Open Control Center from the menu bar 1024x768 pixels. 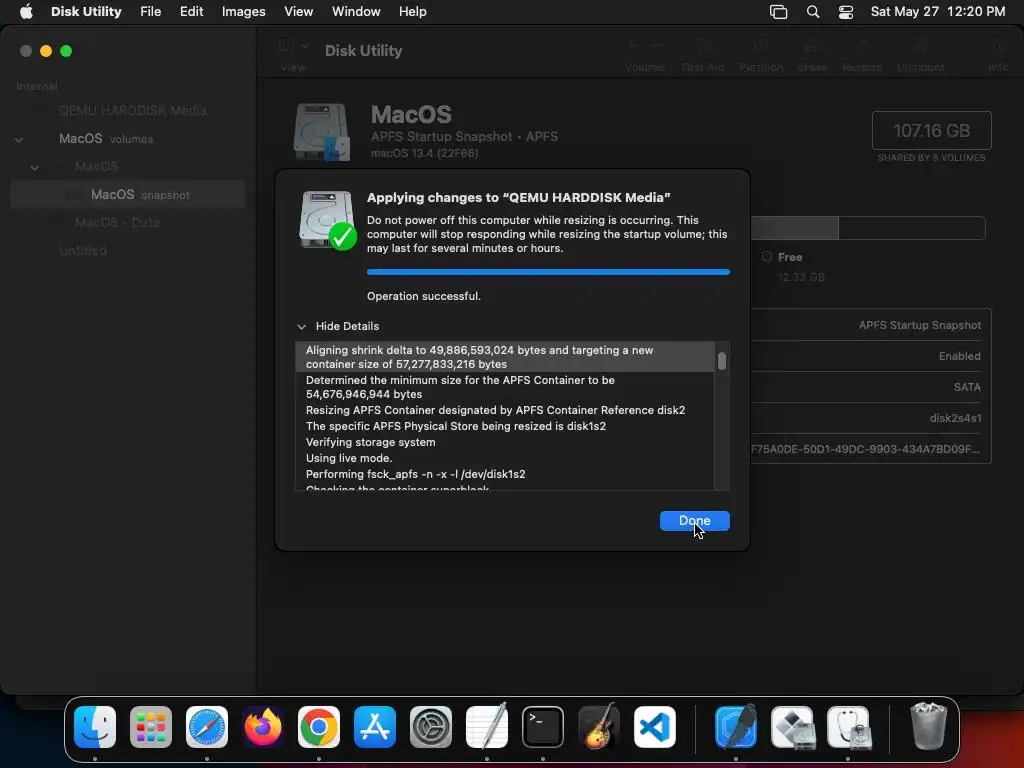(x=846, y=12)
